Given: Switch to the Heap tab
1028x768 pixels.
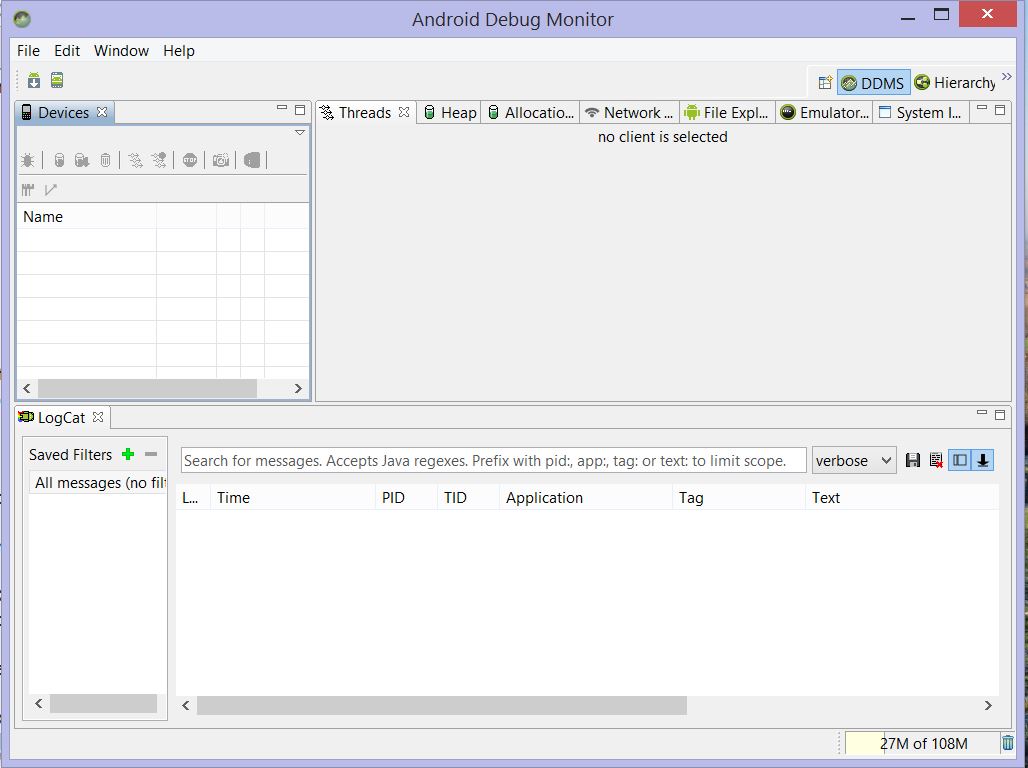Looking at the screenshot, I should coord(450,113).
